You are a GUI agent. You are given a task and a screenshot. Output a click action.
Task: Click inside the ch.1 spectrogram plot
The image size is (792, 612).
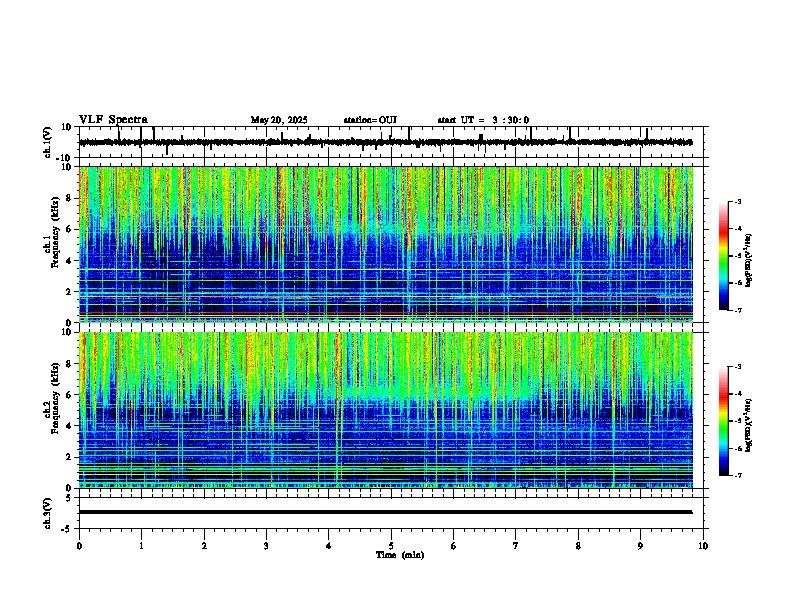(x=386, y=244)
